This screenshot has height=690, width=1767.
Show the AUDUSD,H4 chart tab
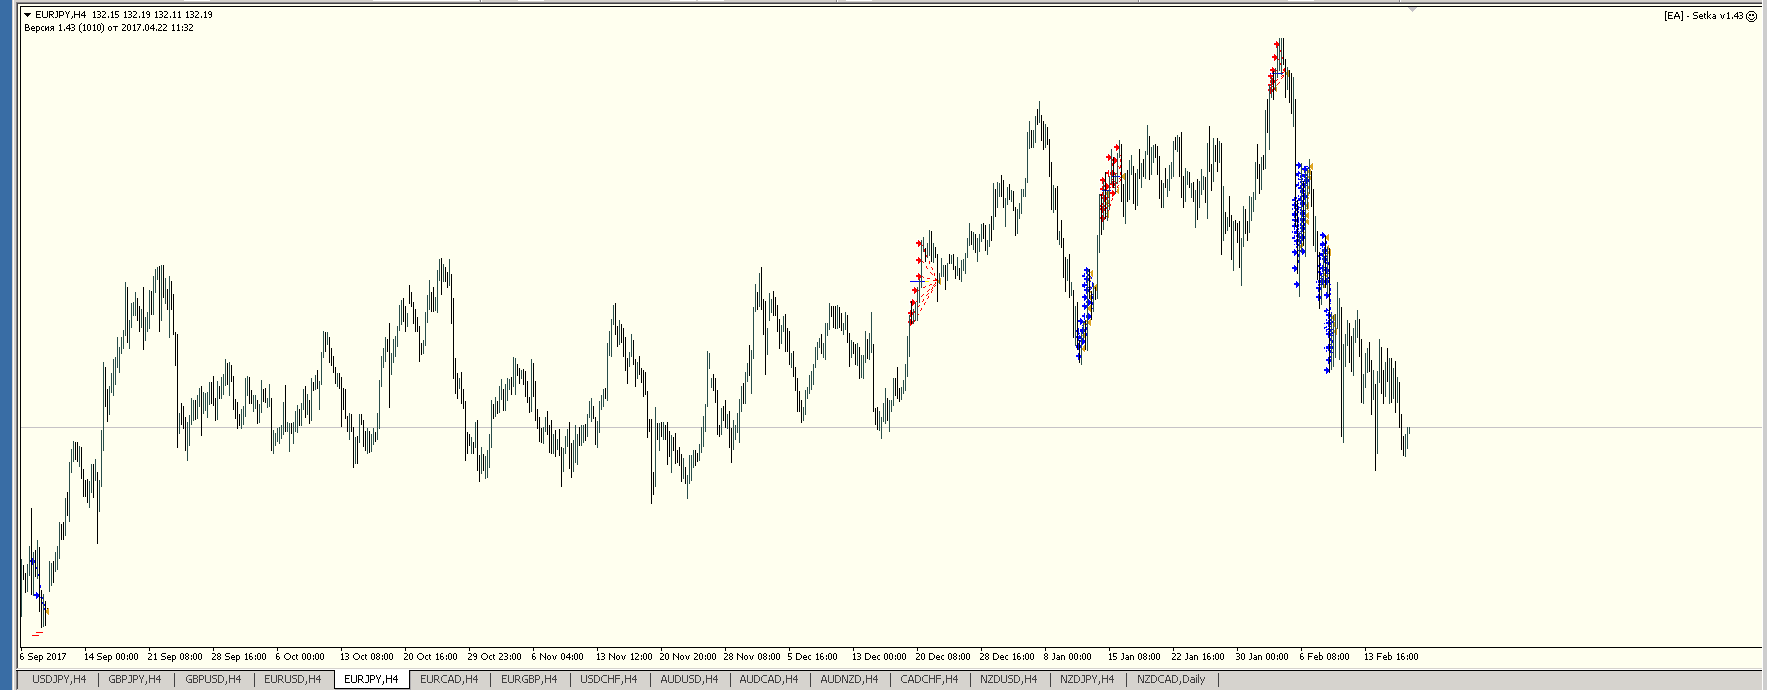tap(689, 679)
